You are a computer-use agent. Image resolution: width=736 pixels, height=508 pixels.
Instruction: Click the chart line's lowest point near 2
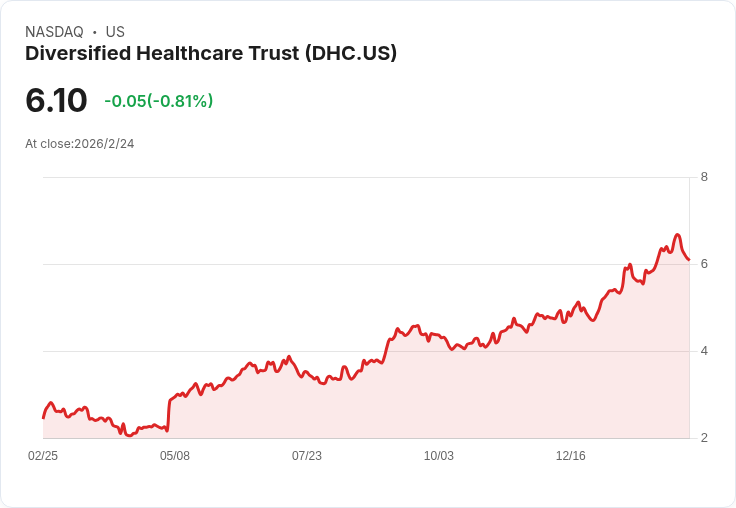pyautogui.click(x=130, y=436)
